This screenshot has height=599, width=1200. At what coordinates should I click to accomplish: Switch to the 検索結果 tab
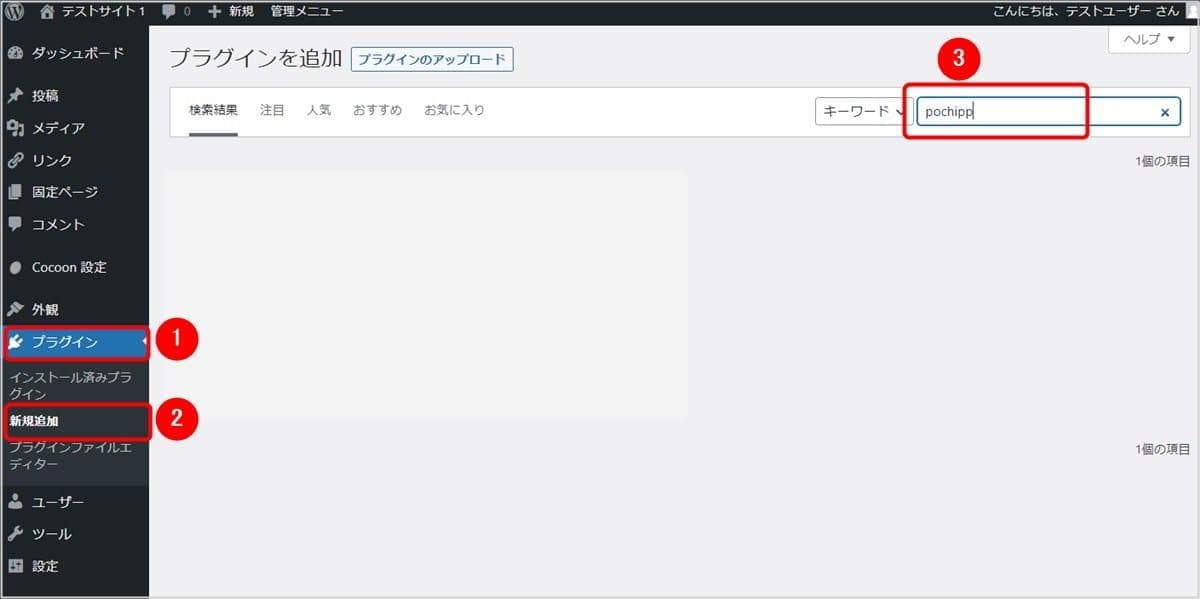pyautogui.click(x=213, y=111)
